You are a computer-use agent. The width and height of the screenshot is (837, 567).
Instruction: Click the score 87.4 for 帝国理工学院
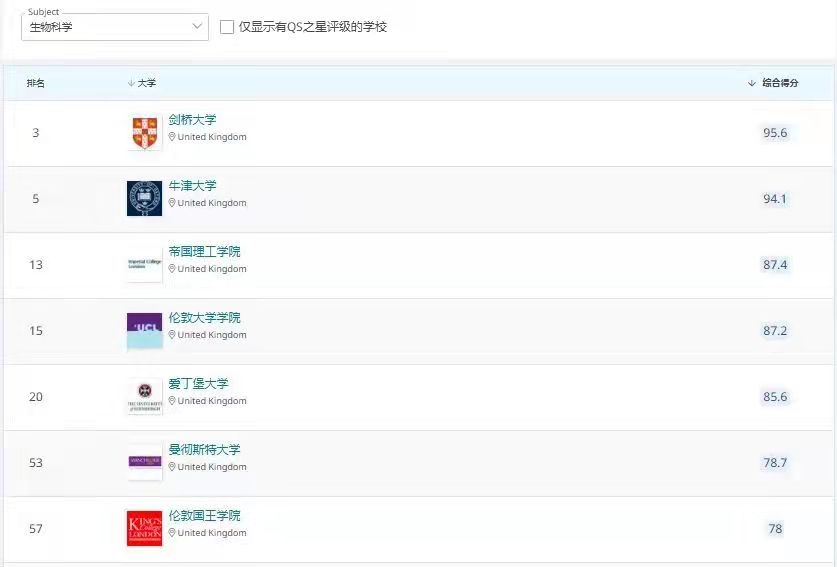coord(775,264)
